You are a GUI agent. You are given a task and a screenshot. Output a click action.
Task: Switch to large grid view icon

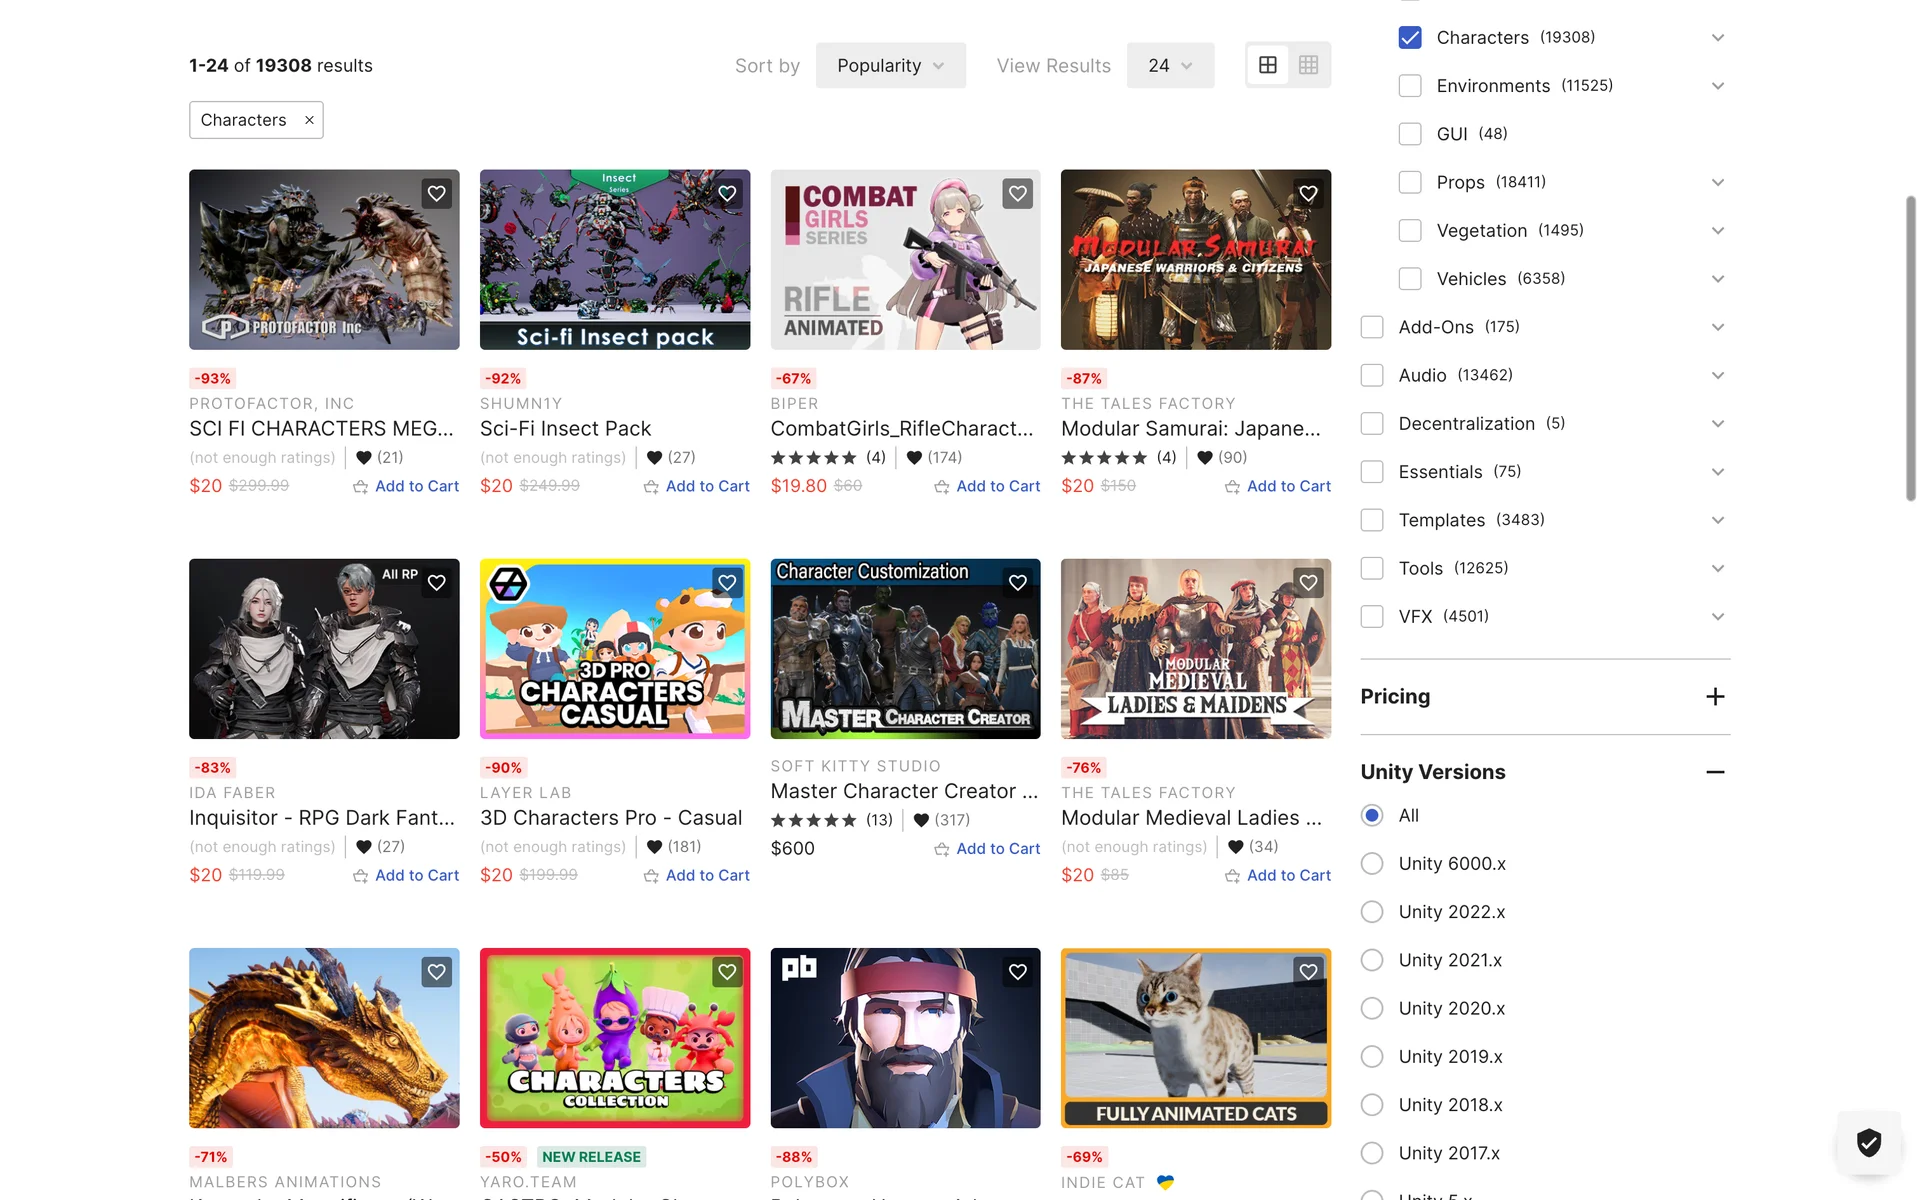[1268, 65]
